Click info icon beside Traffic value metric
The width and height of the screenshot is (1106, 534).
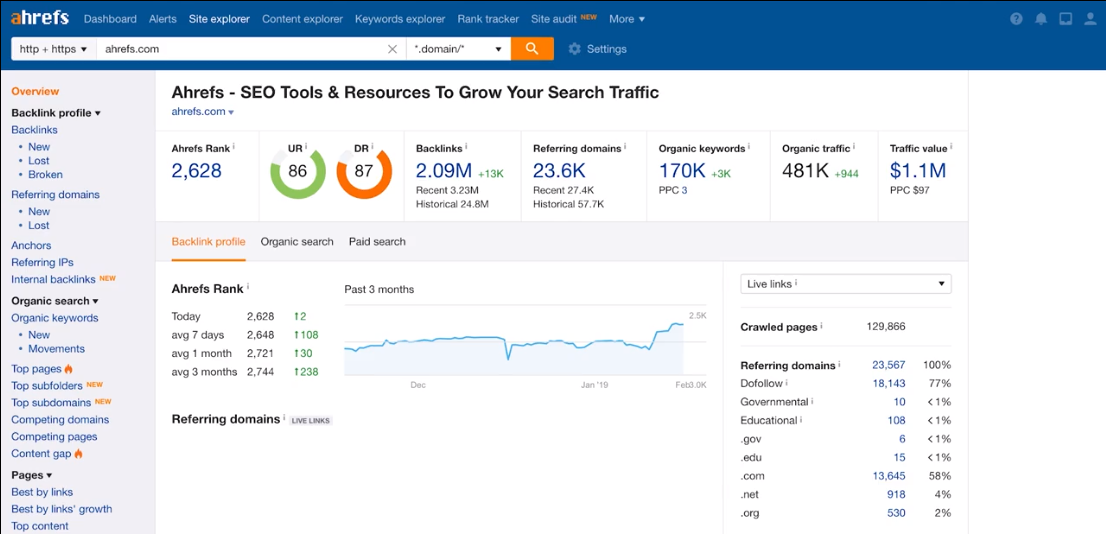pos(951,147)
